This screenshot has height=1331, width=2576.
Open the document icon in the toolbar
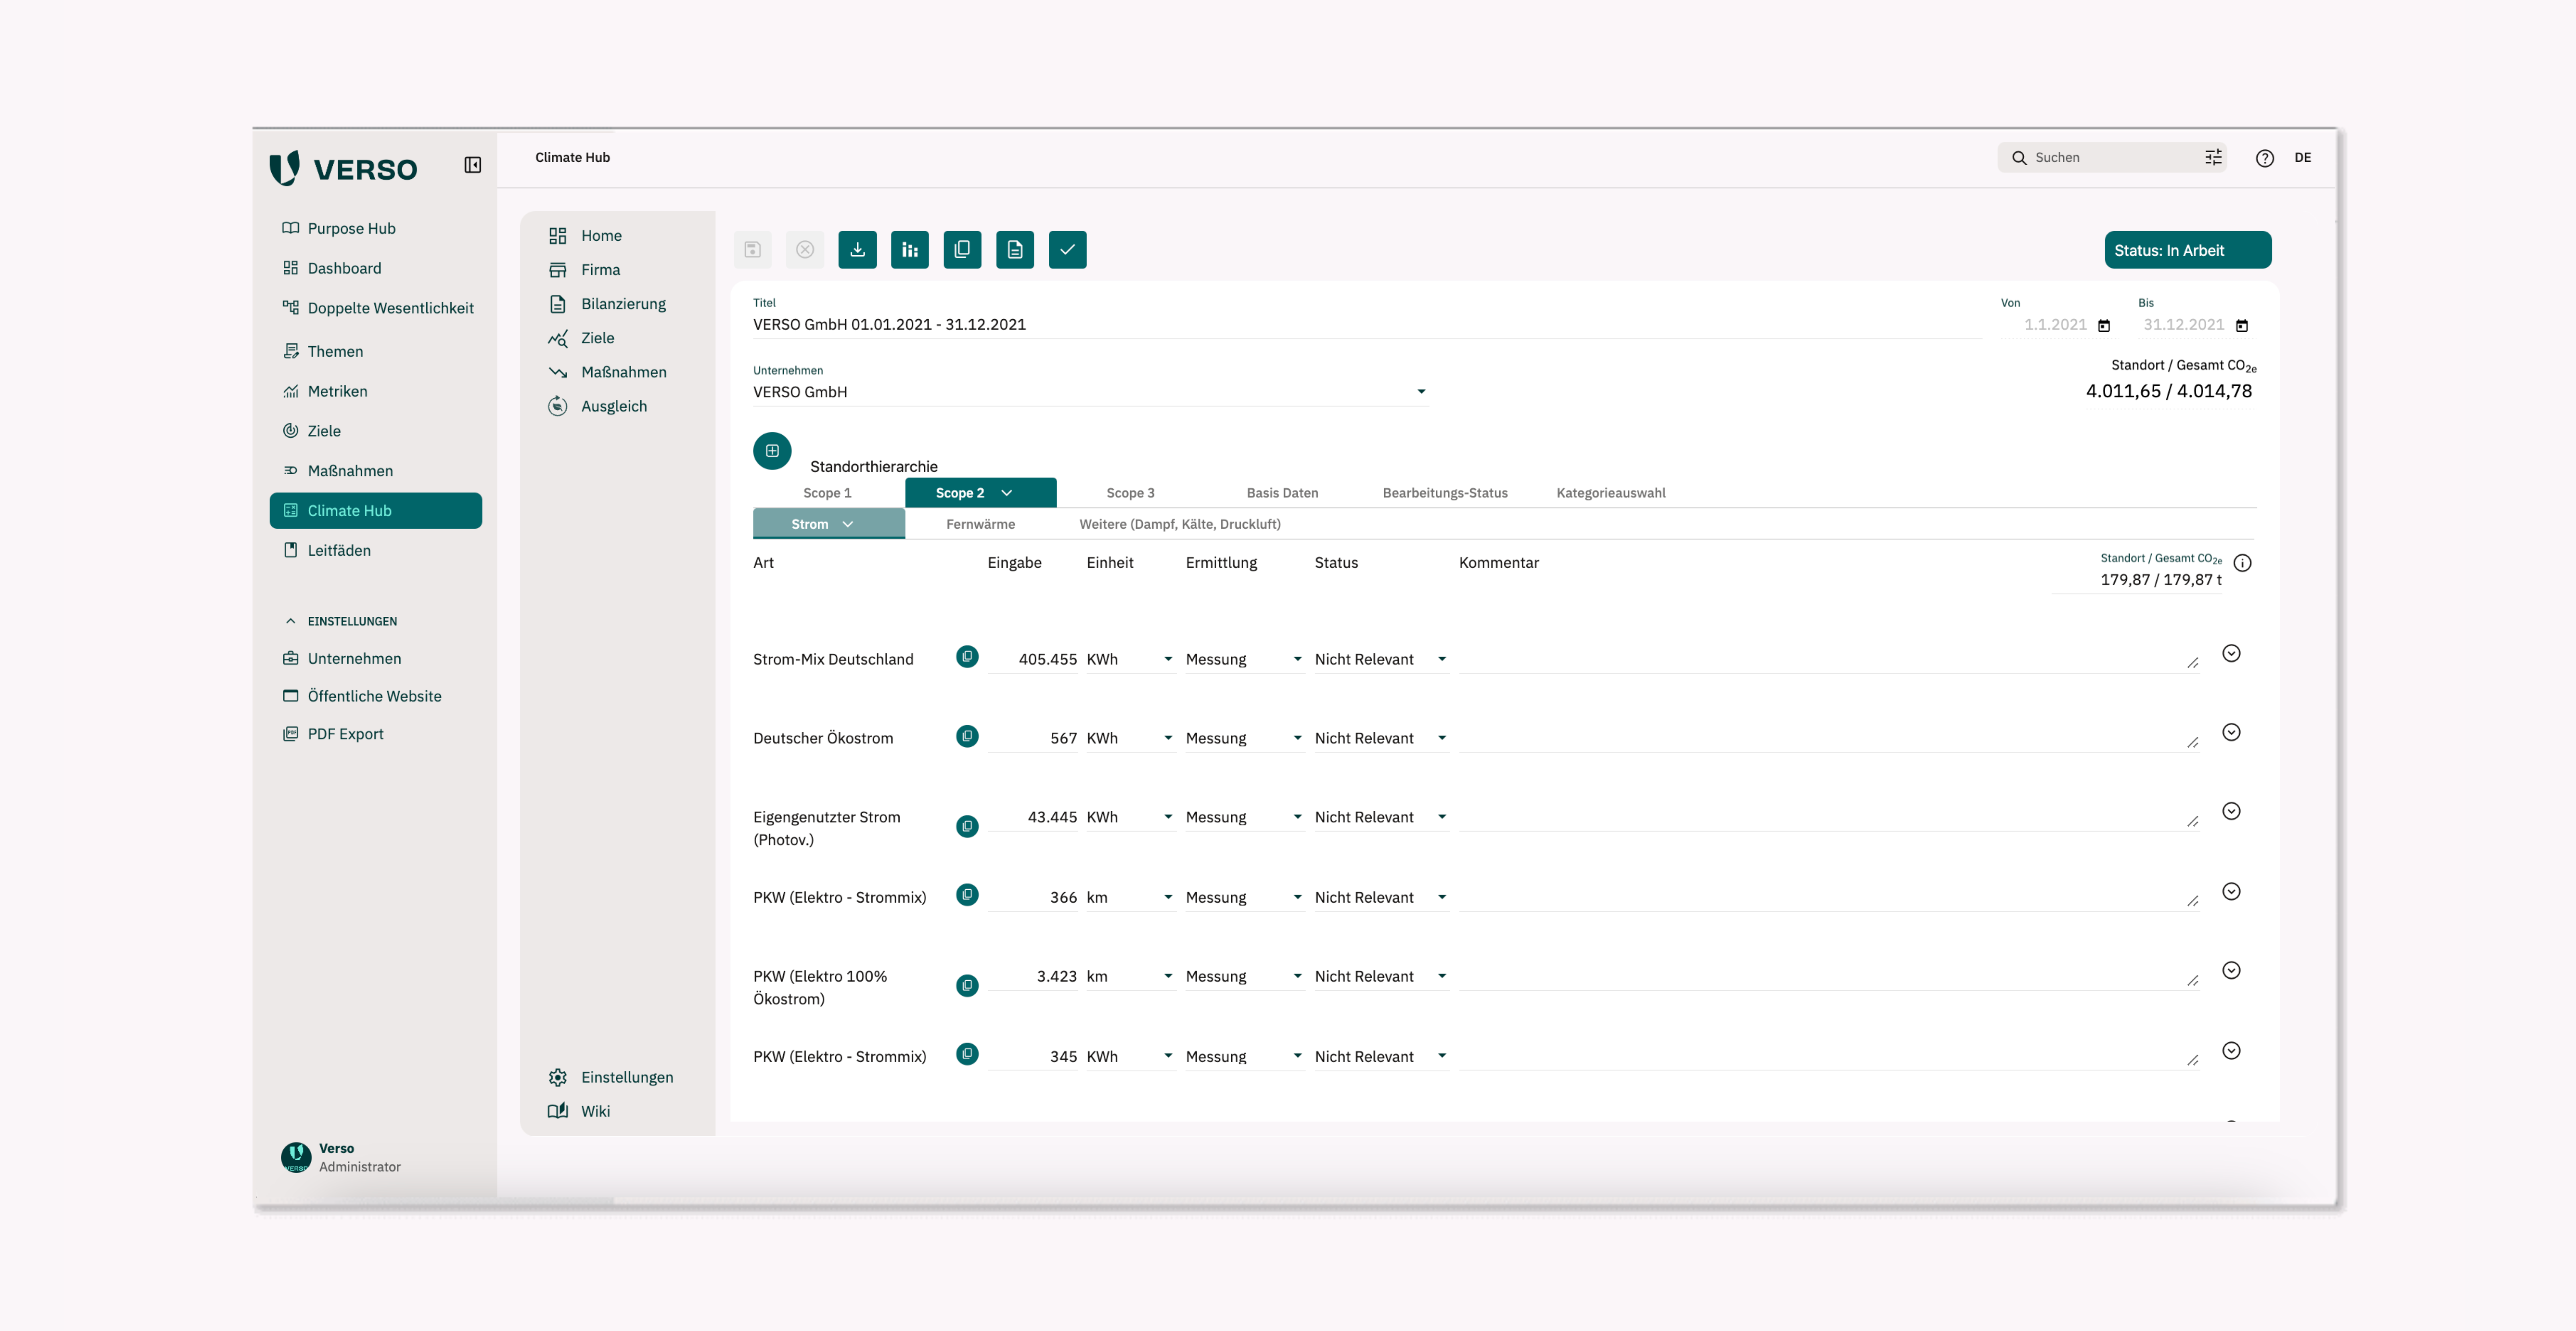tap(1015, 249)
